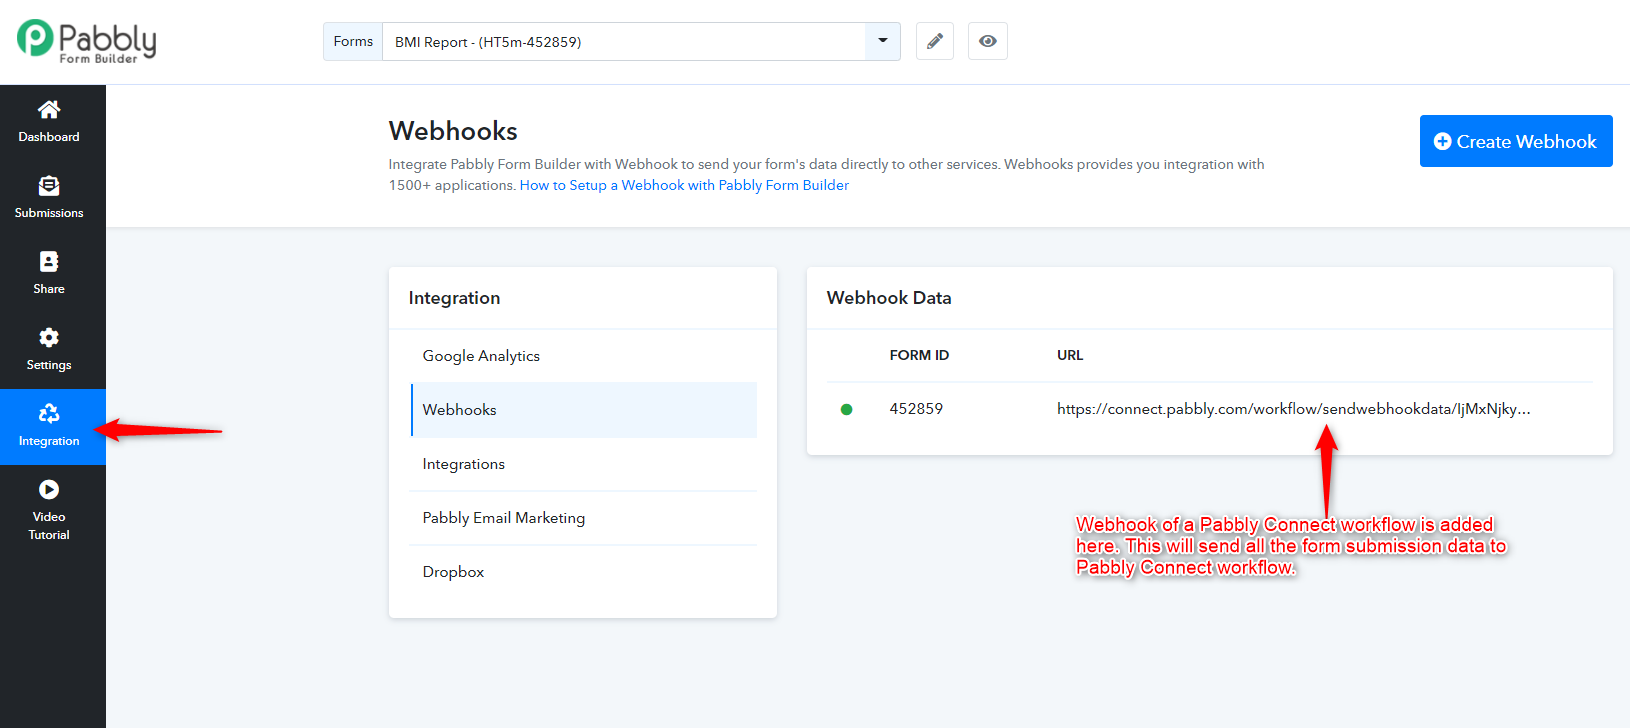Select Pabbly Email Marketing option

[584, 518]
